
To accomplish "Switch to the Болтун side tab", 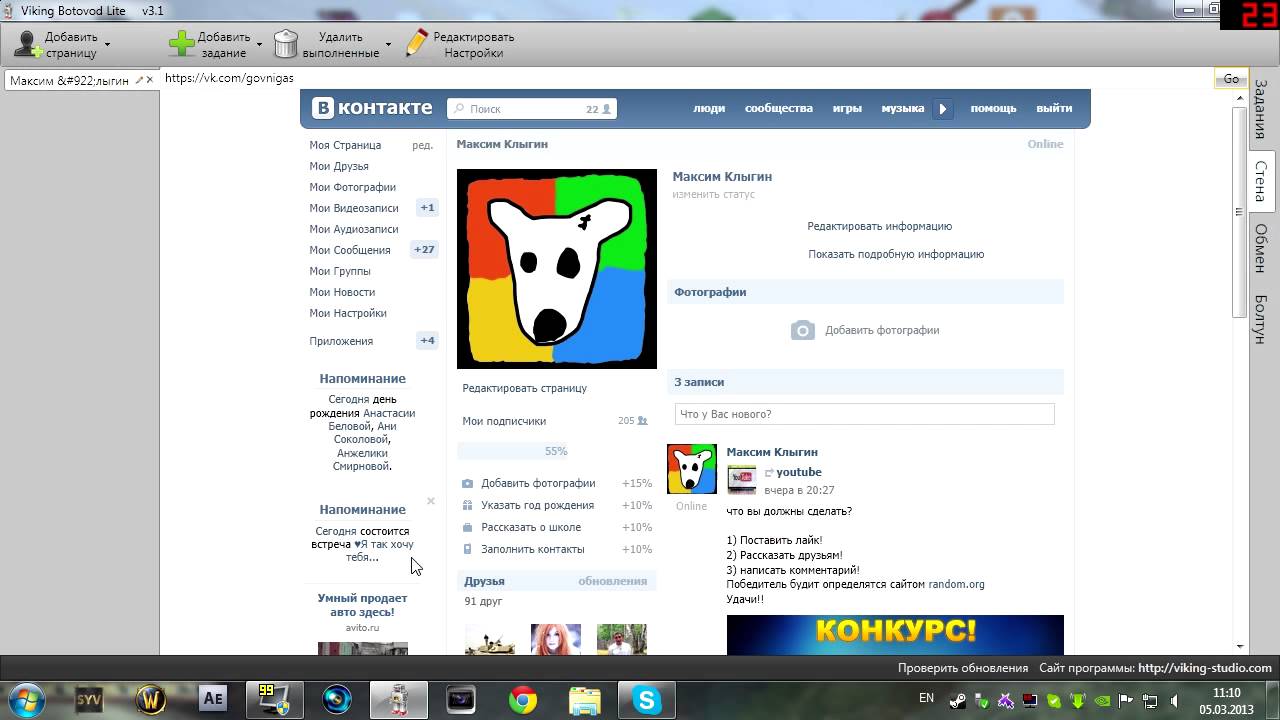I will 1261,320.
